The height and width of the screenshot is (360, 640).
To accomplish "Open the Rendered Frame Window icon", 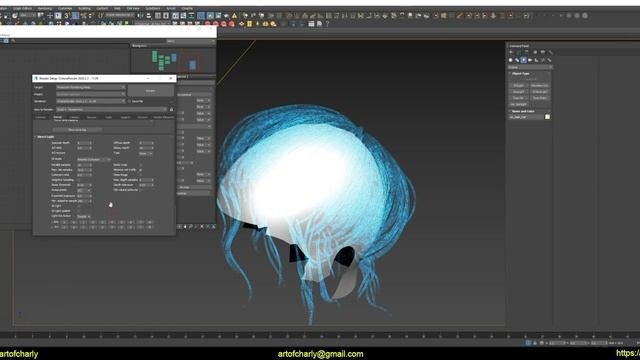I will (x=218, y=16).
